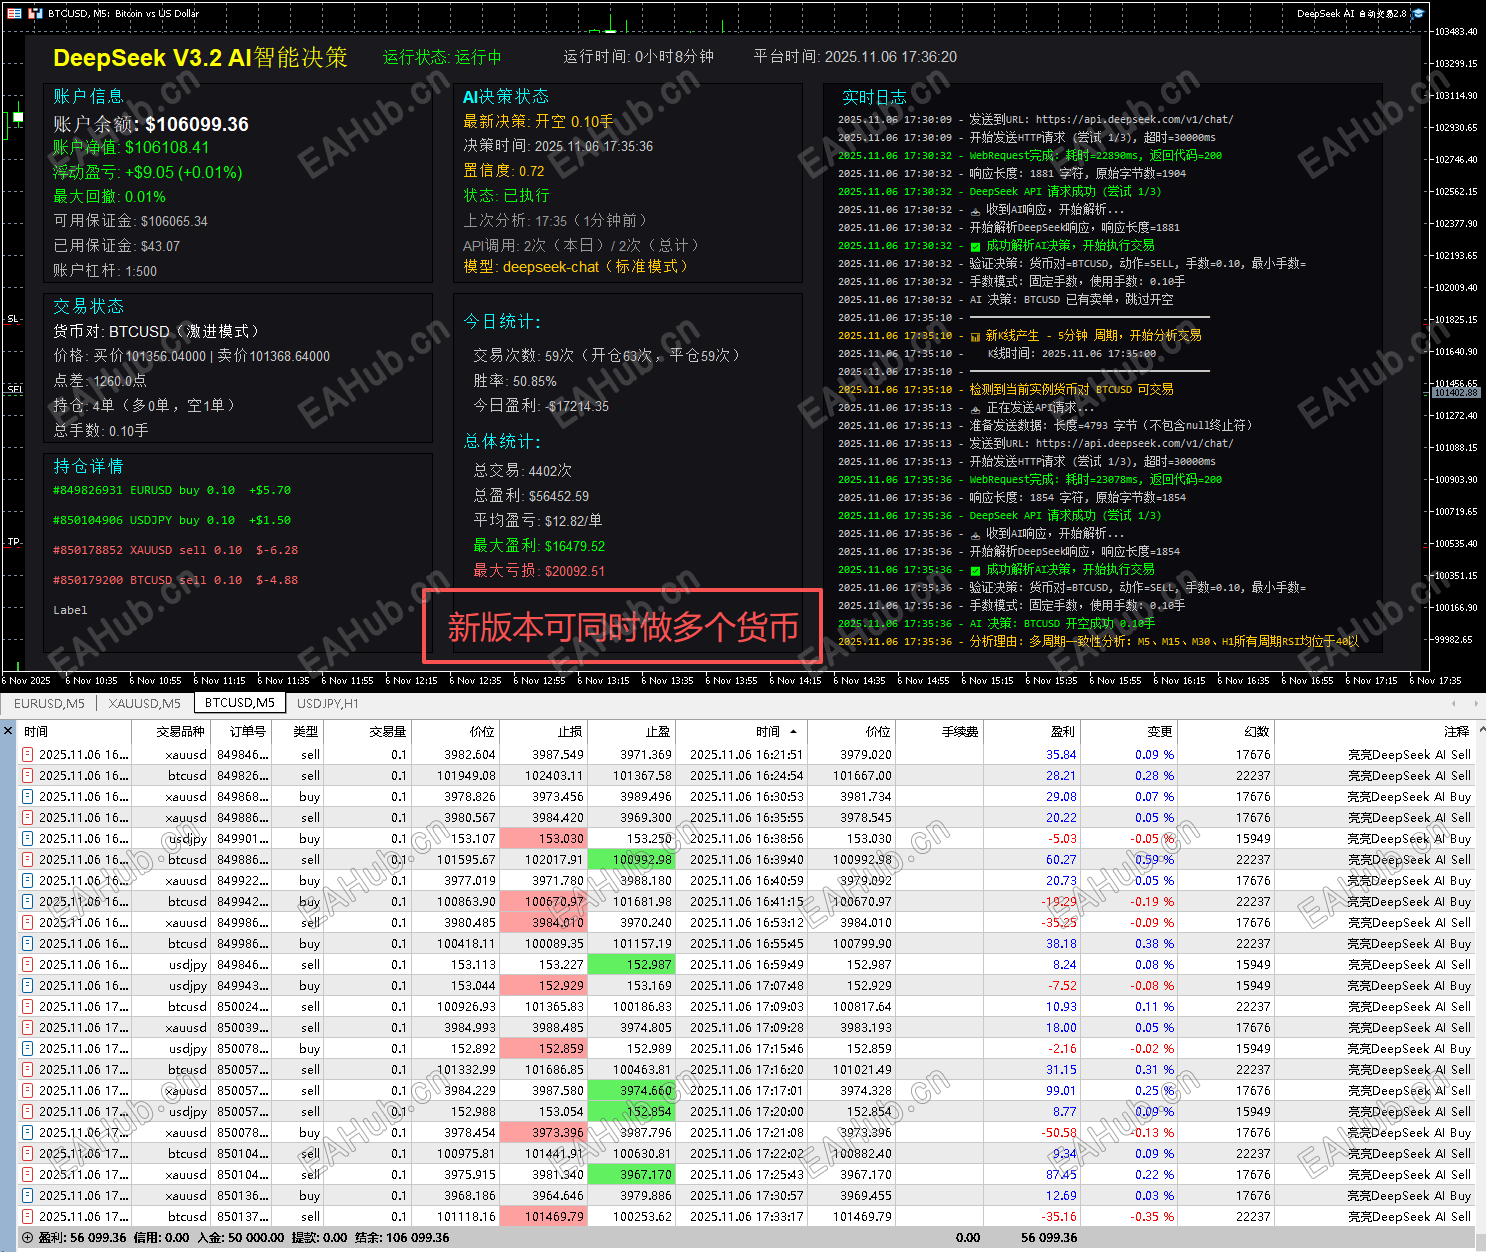The height and width of the screenshot is (1252, 1486).
Task: Select order icon of row closed 17:21:08
Action: coord(27,1133)
